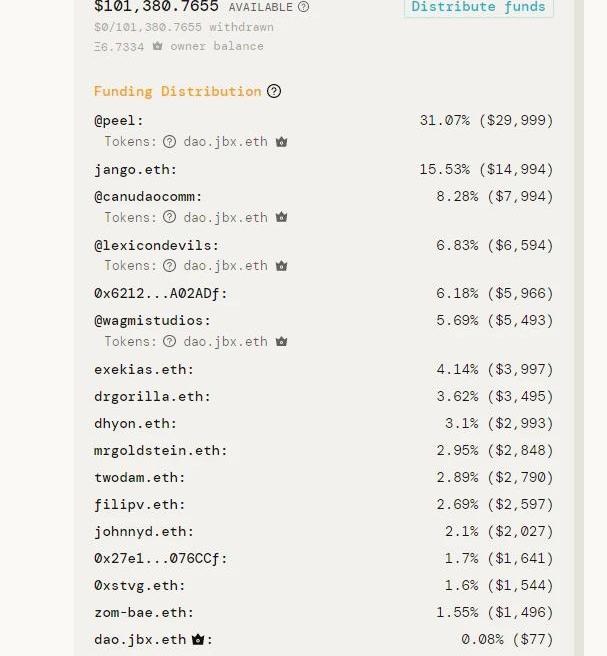This screenshot has height=656, width=607.
Task: Click the crown icon beside owner balance
Action: pyautogui.click(x=157, y=46)
